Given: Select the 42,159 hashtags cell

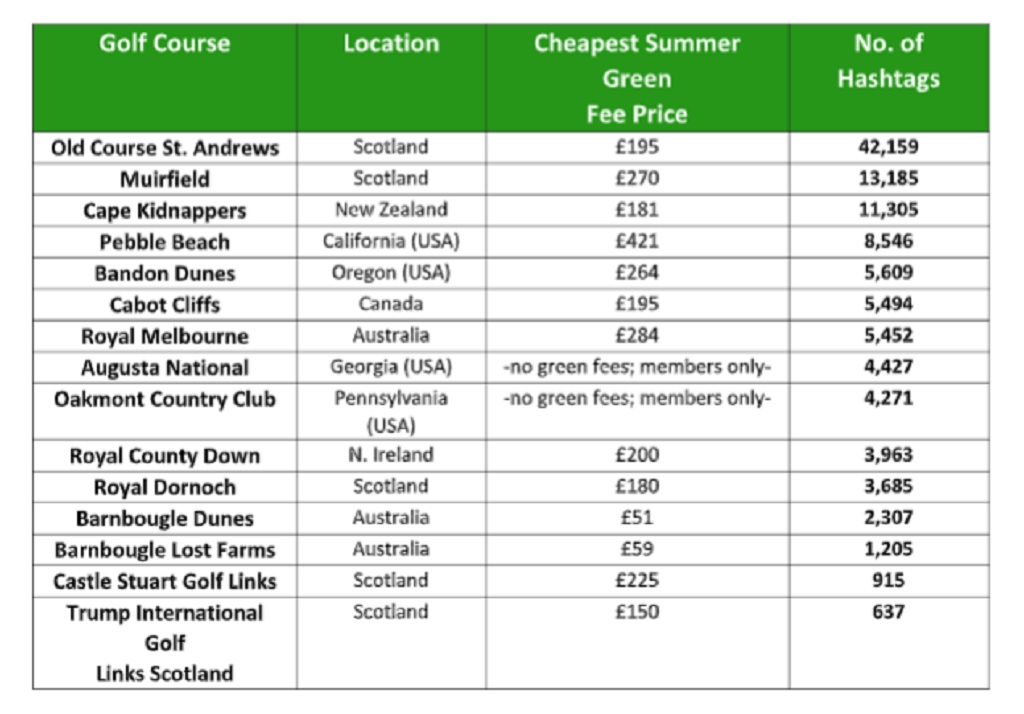Looking at the screenshot, I should point(889,146).
